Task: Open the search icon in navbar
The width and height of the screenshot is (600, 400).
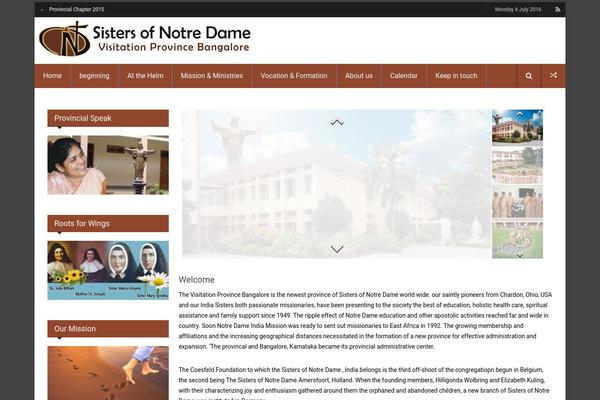Action: point(529,76)
